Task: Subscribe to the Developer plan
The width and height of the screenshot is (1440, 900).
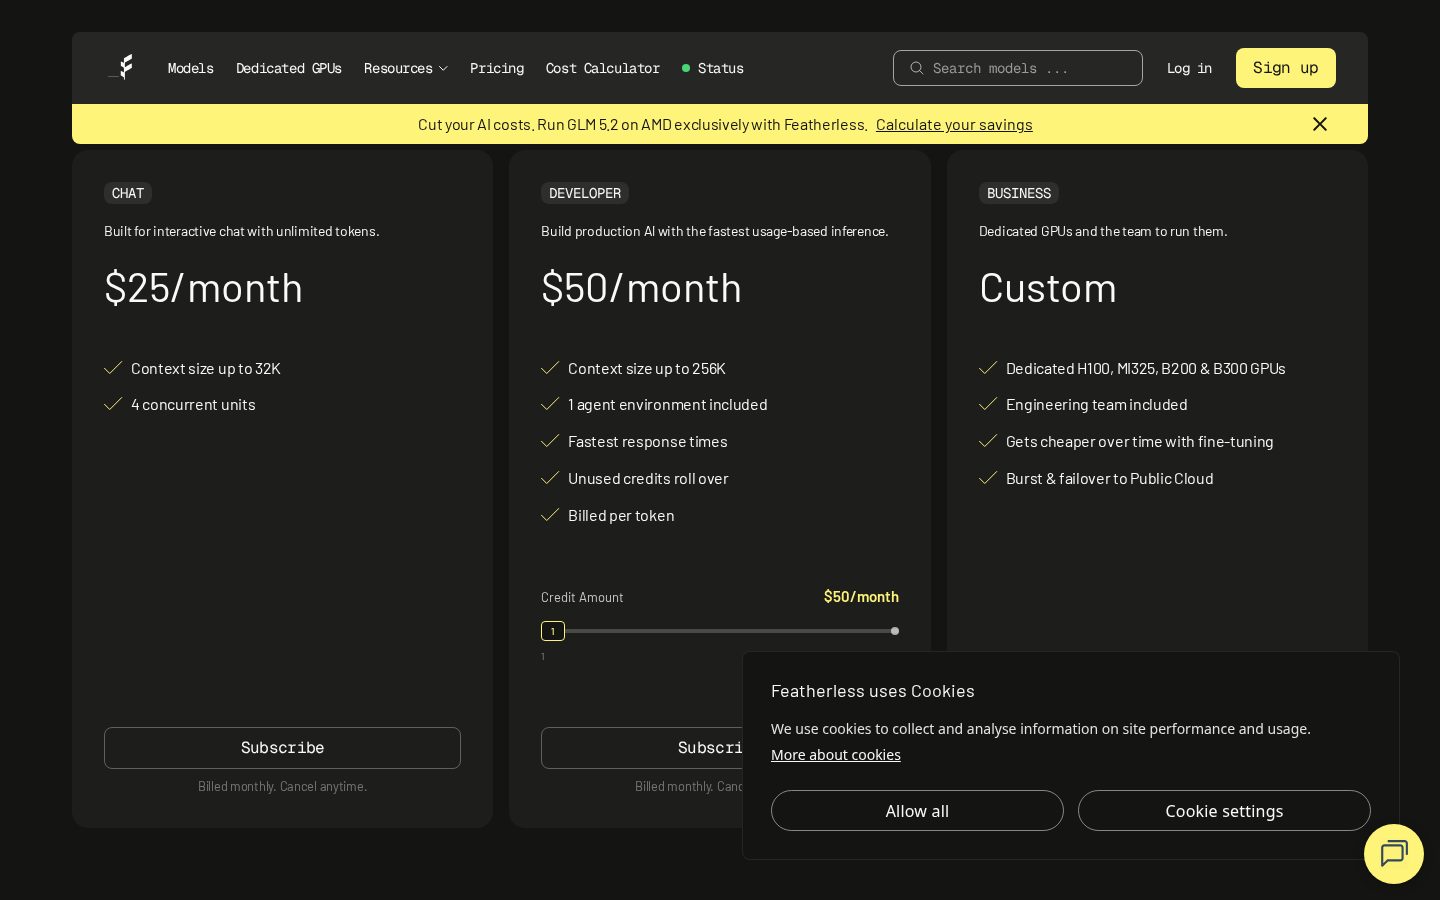Action: coord(642,748)
